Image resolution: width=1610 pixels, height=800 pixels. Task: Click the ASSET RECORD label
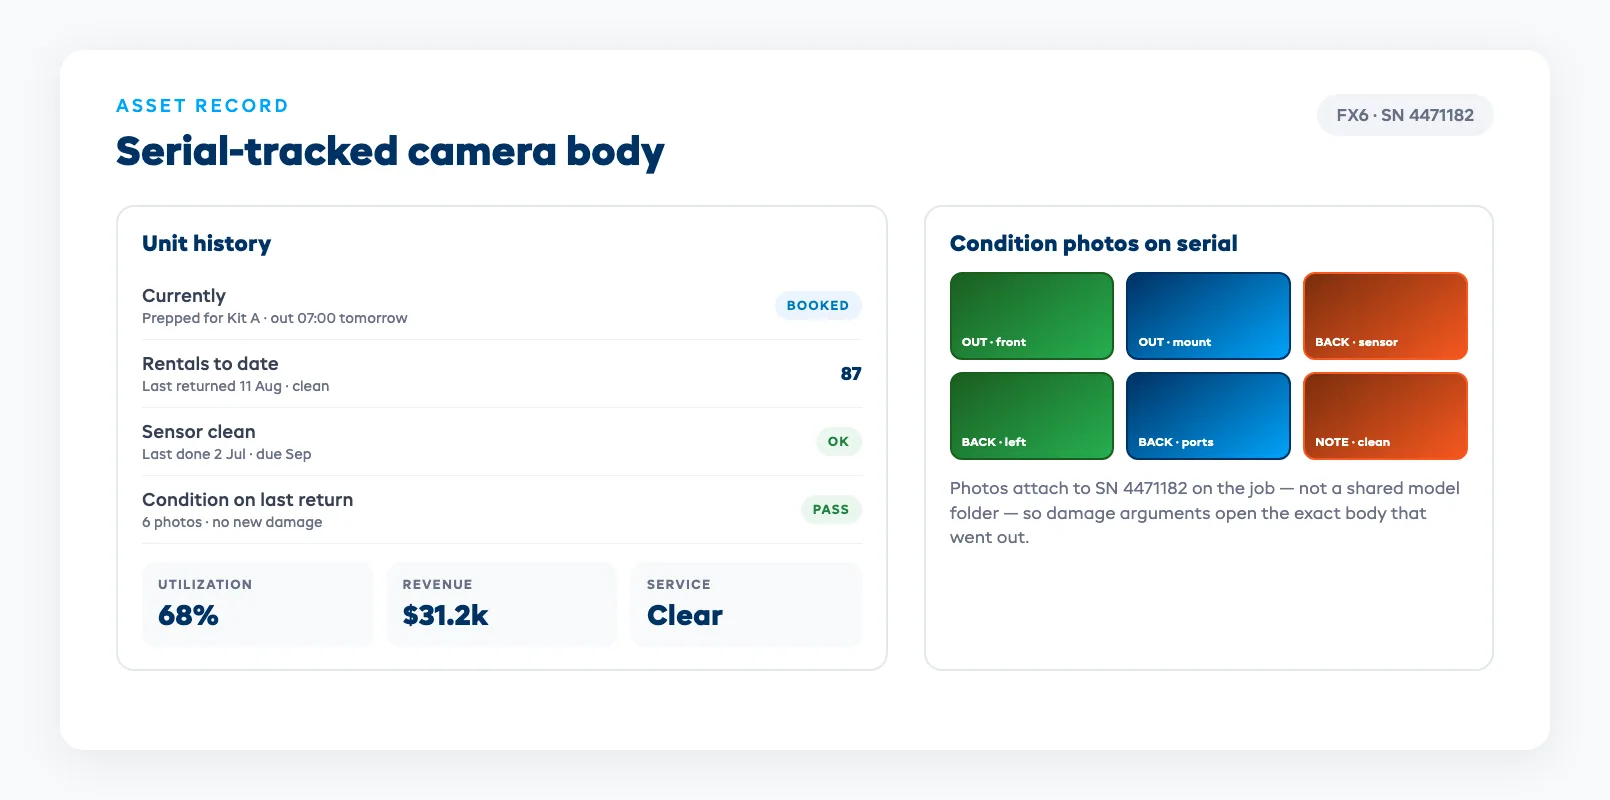tap(202, 106)
